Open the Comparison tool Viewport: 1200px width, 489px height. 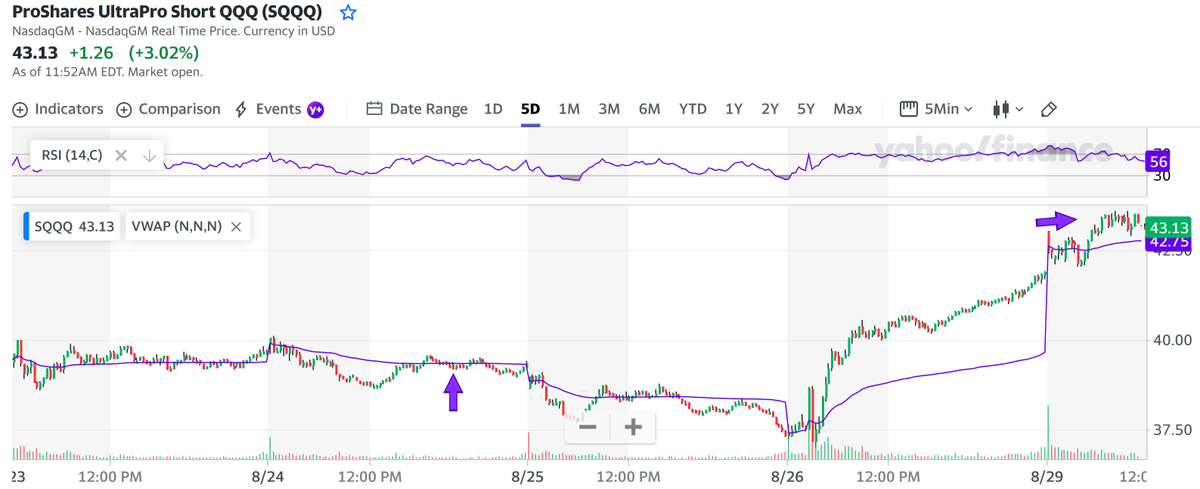[x=168, y=109]
